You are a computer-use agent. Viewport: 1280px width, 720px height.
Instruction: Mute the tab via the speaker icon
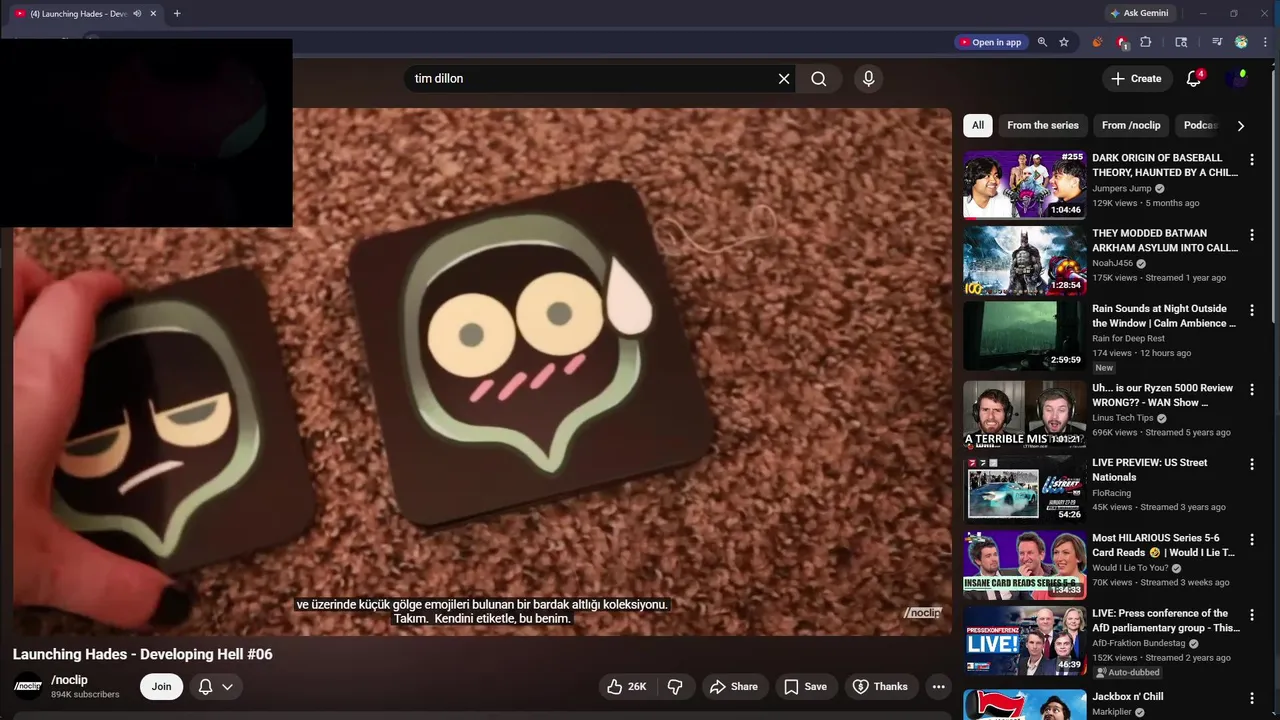(x=137, y=14)
